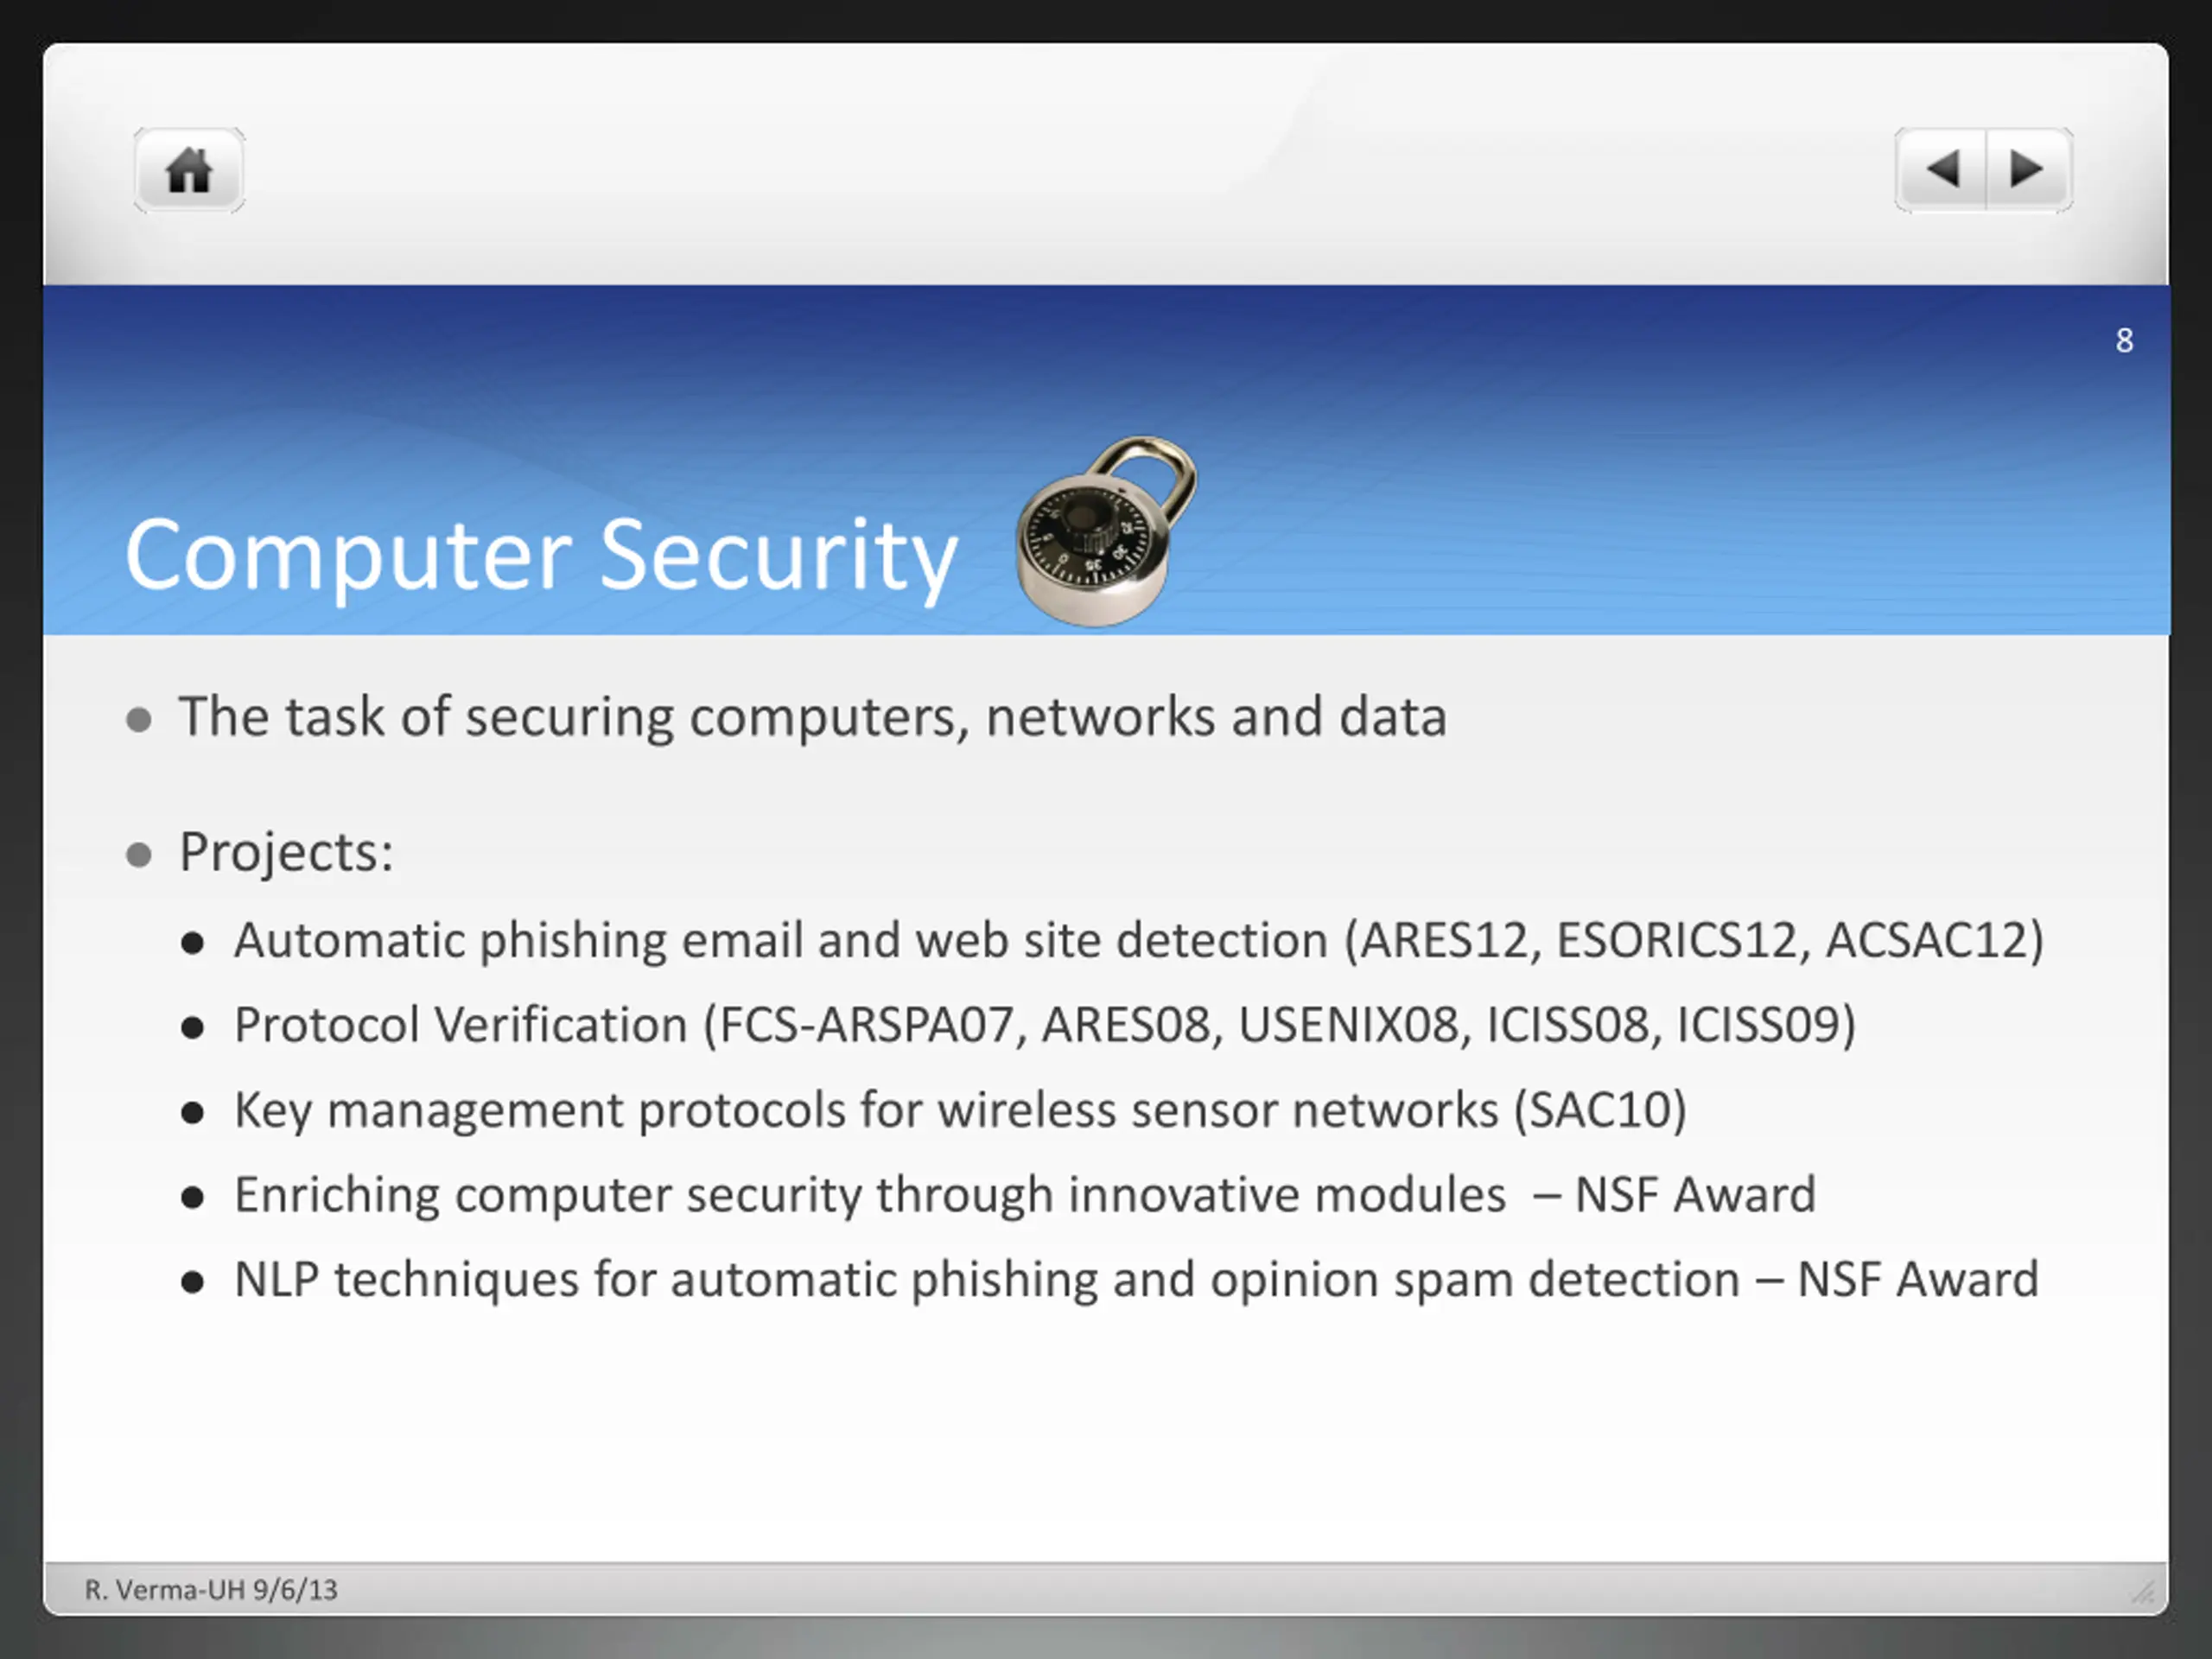Click the resize grip in the bottom corner
The width and height of the screenshot is (2212, 1659).
(x=2142, y=1591)
